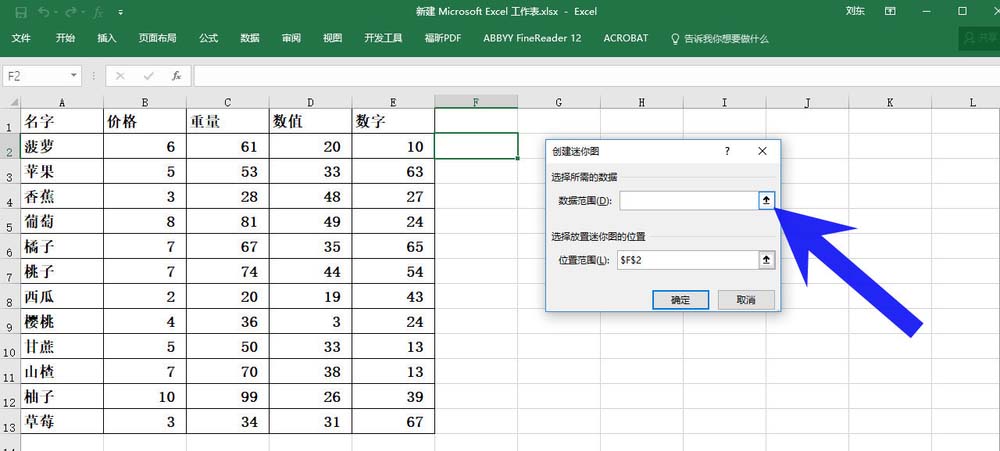Click the Insert Function fx icon
The height and width of the screenshot is (451, 1000).
[177, 76]
